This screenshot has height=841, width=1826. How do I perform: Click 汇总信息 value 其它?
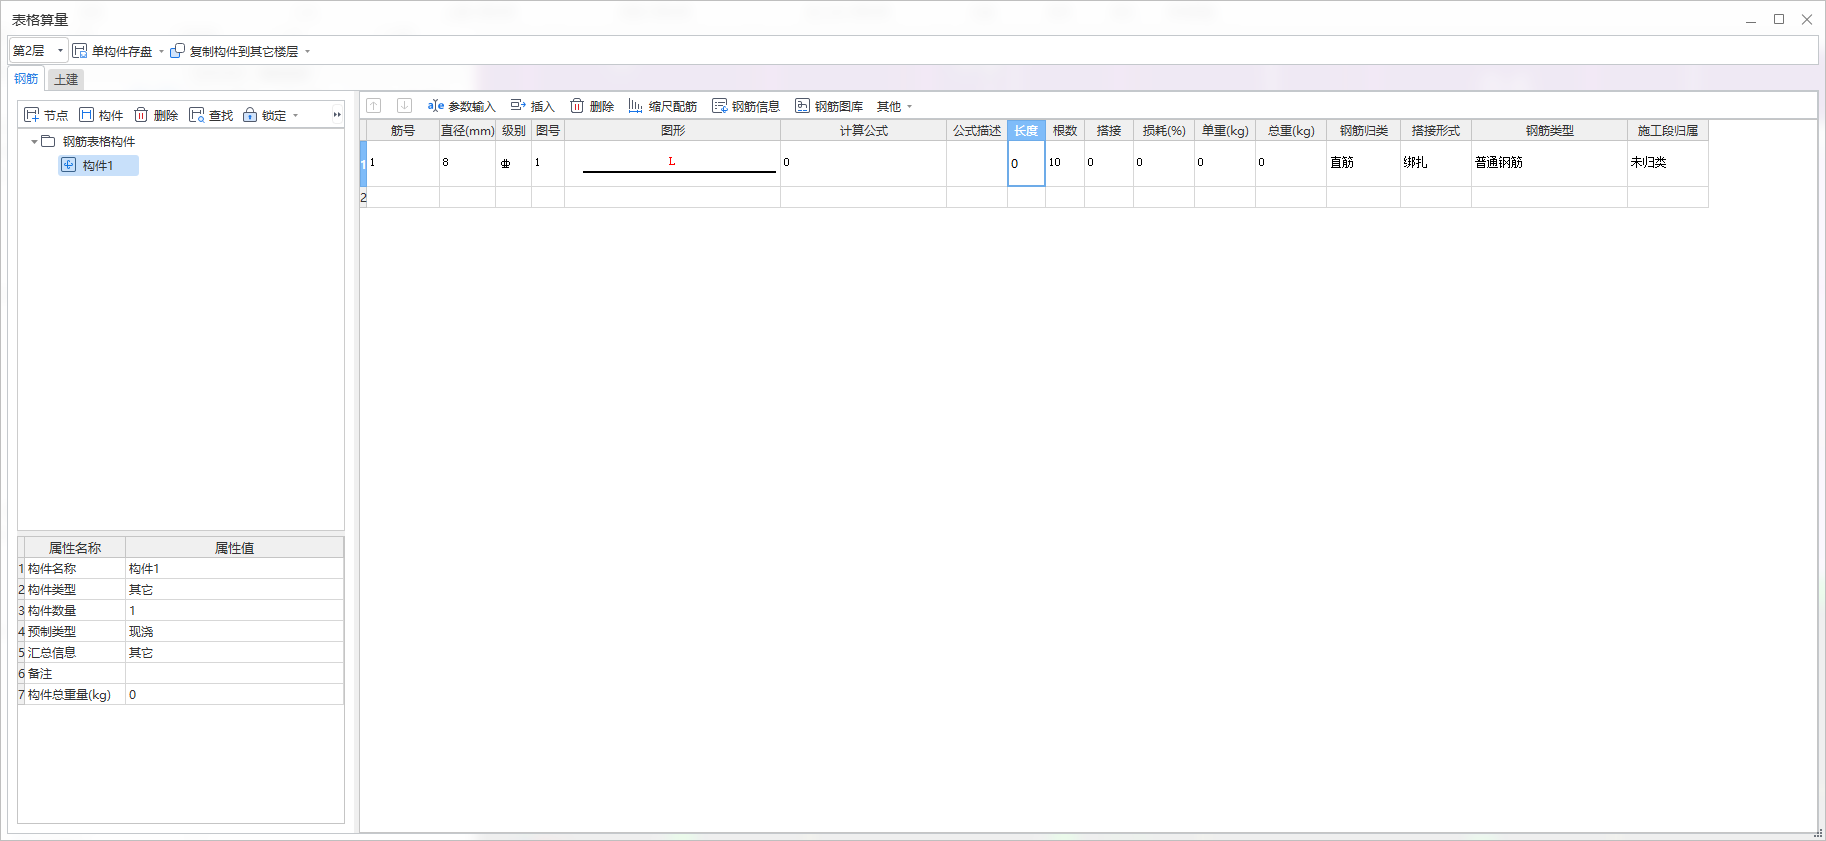coord(234,653)
